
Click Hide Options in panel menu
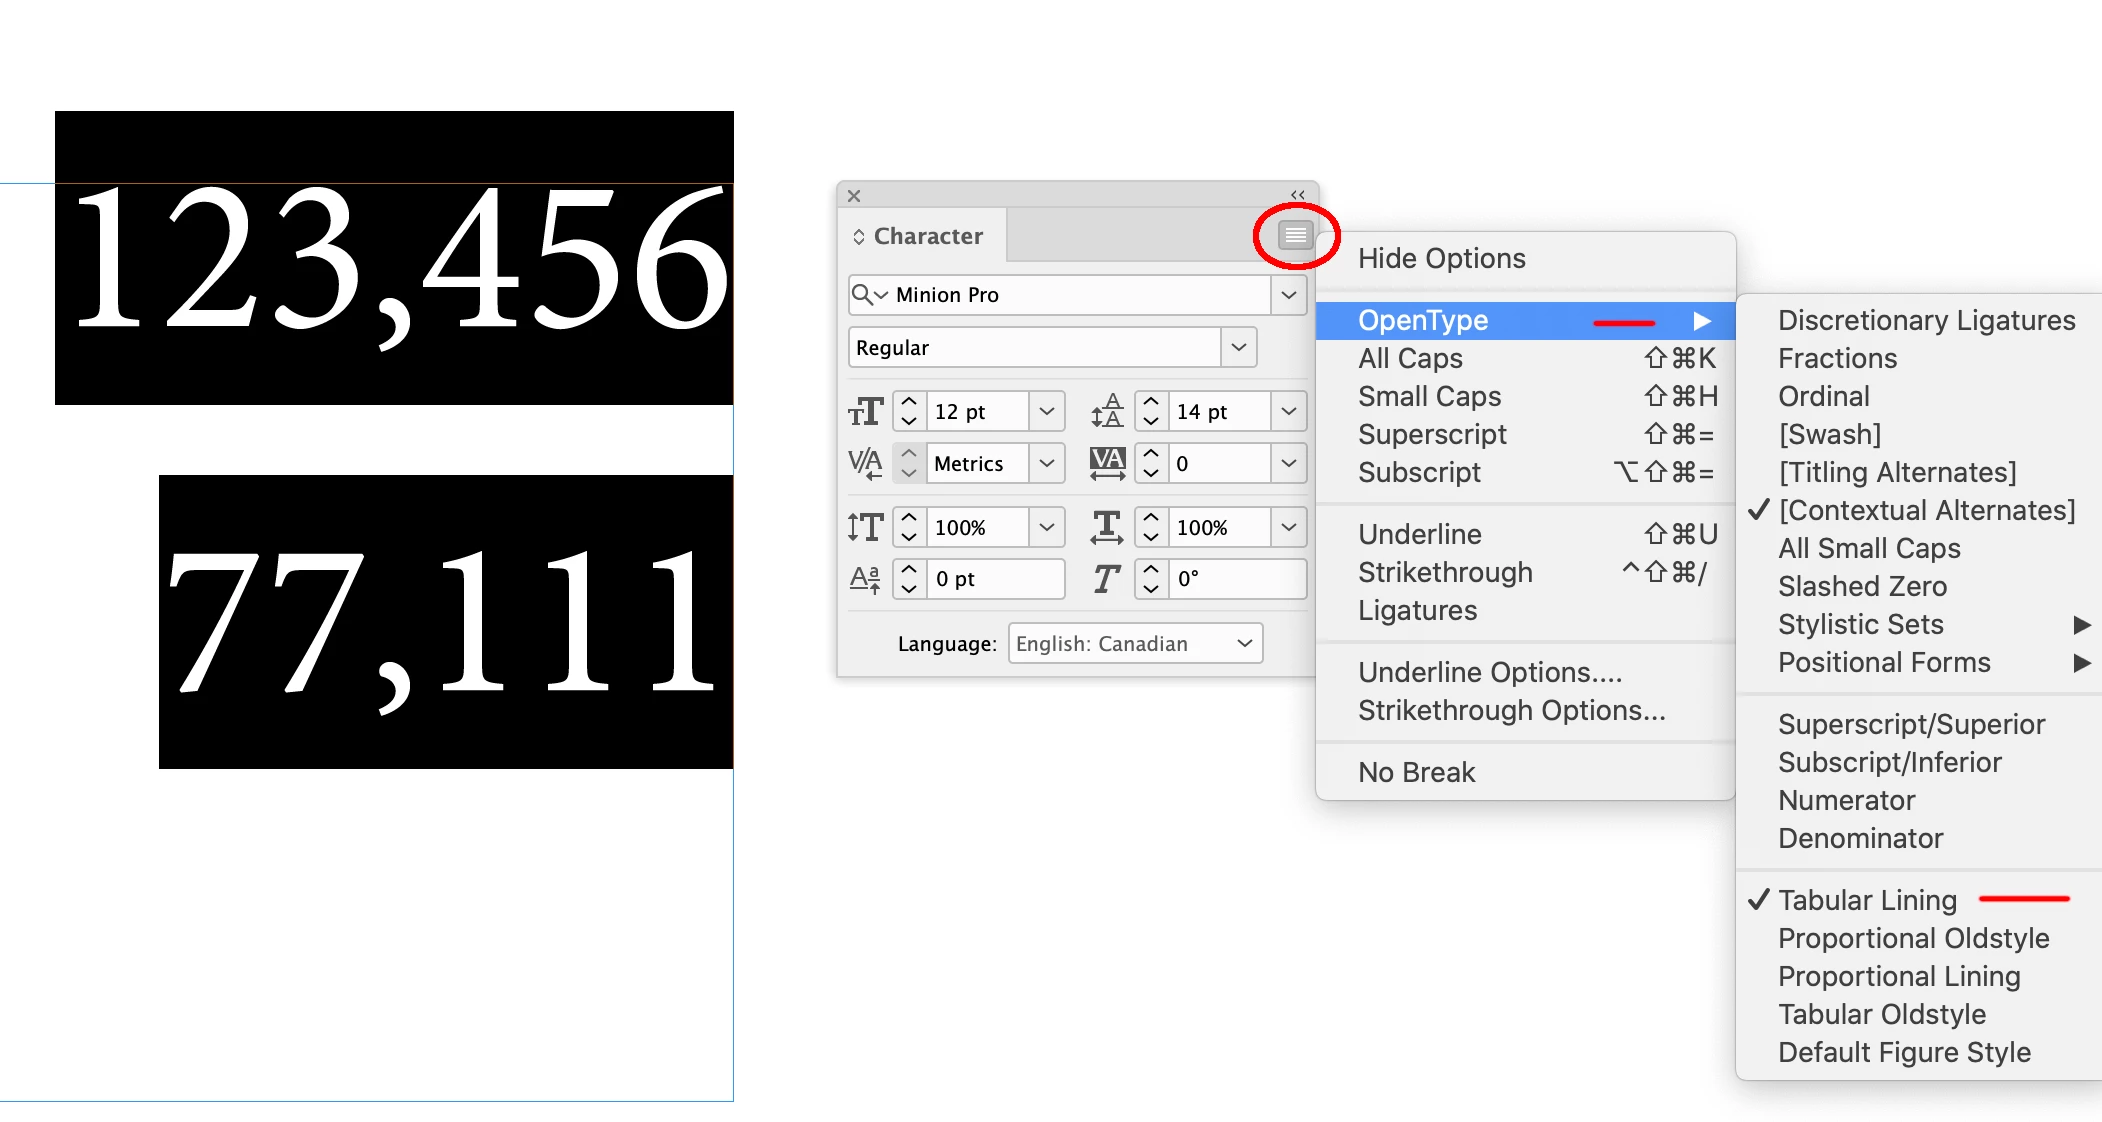1441,258
